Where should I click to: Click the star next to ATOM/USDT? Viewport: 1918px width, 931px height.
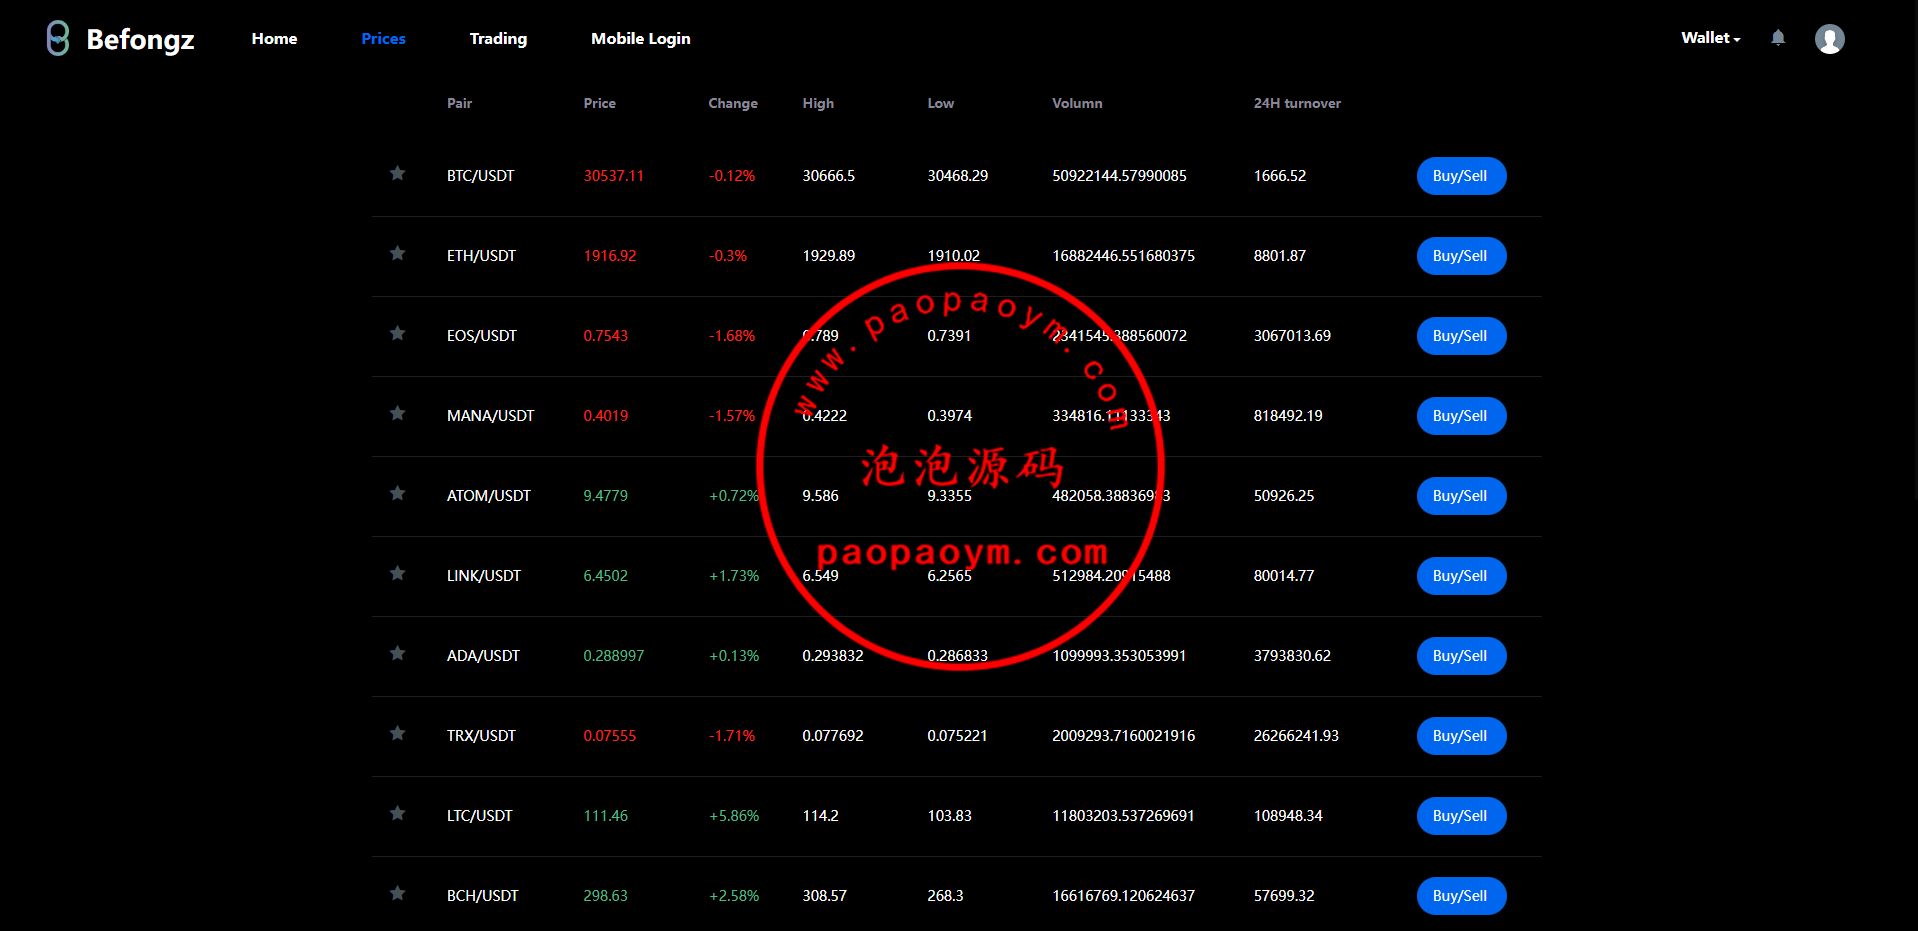pyautogui.click(x=397, y=494)
